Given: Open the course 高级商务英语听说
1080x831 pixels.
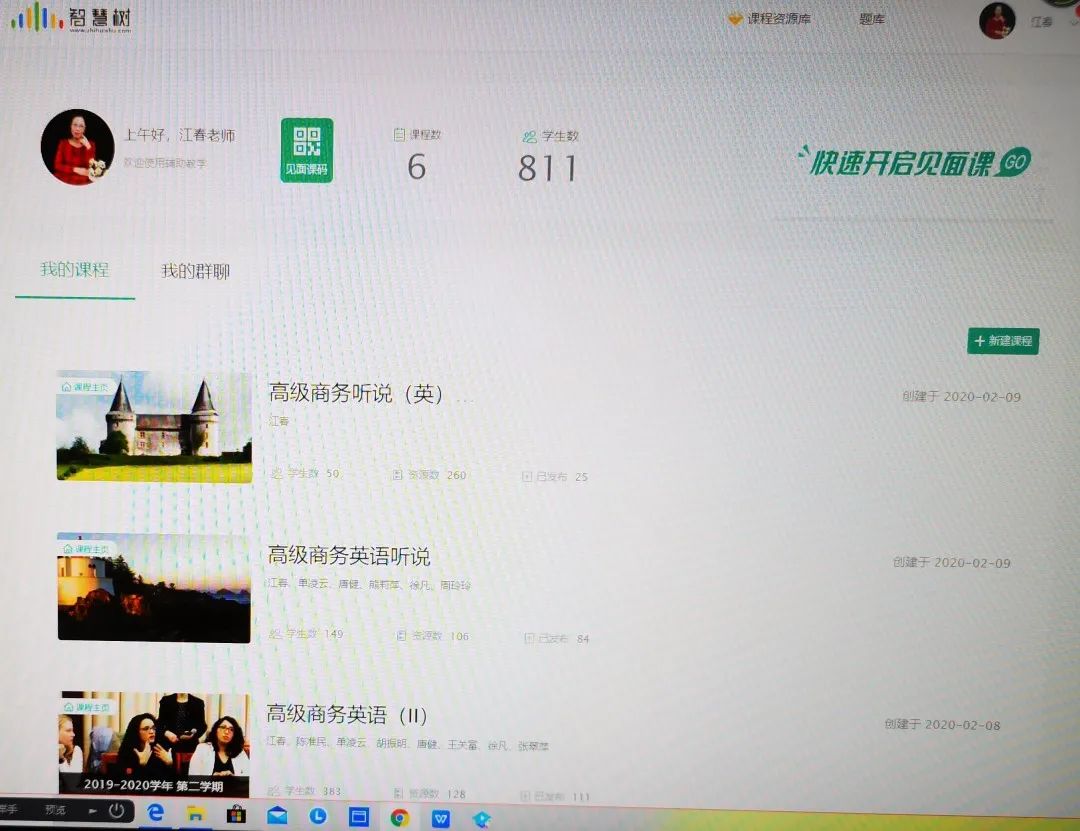Looking at the screenshot, I should 349,555.
